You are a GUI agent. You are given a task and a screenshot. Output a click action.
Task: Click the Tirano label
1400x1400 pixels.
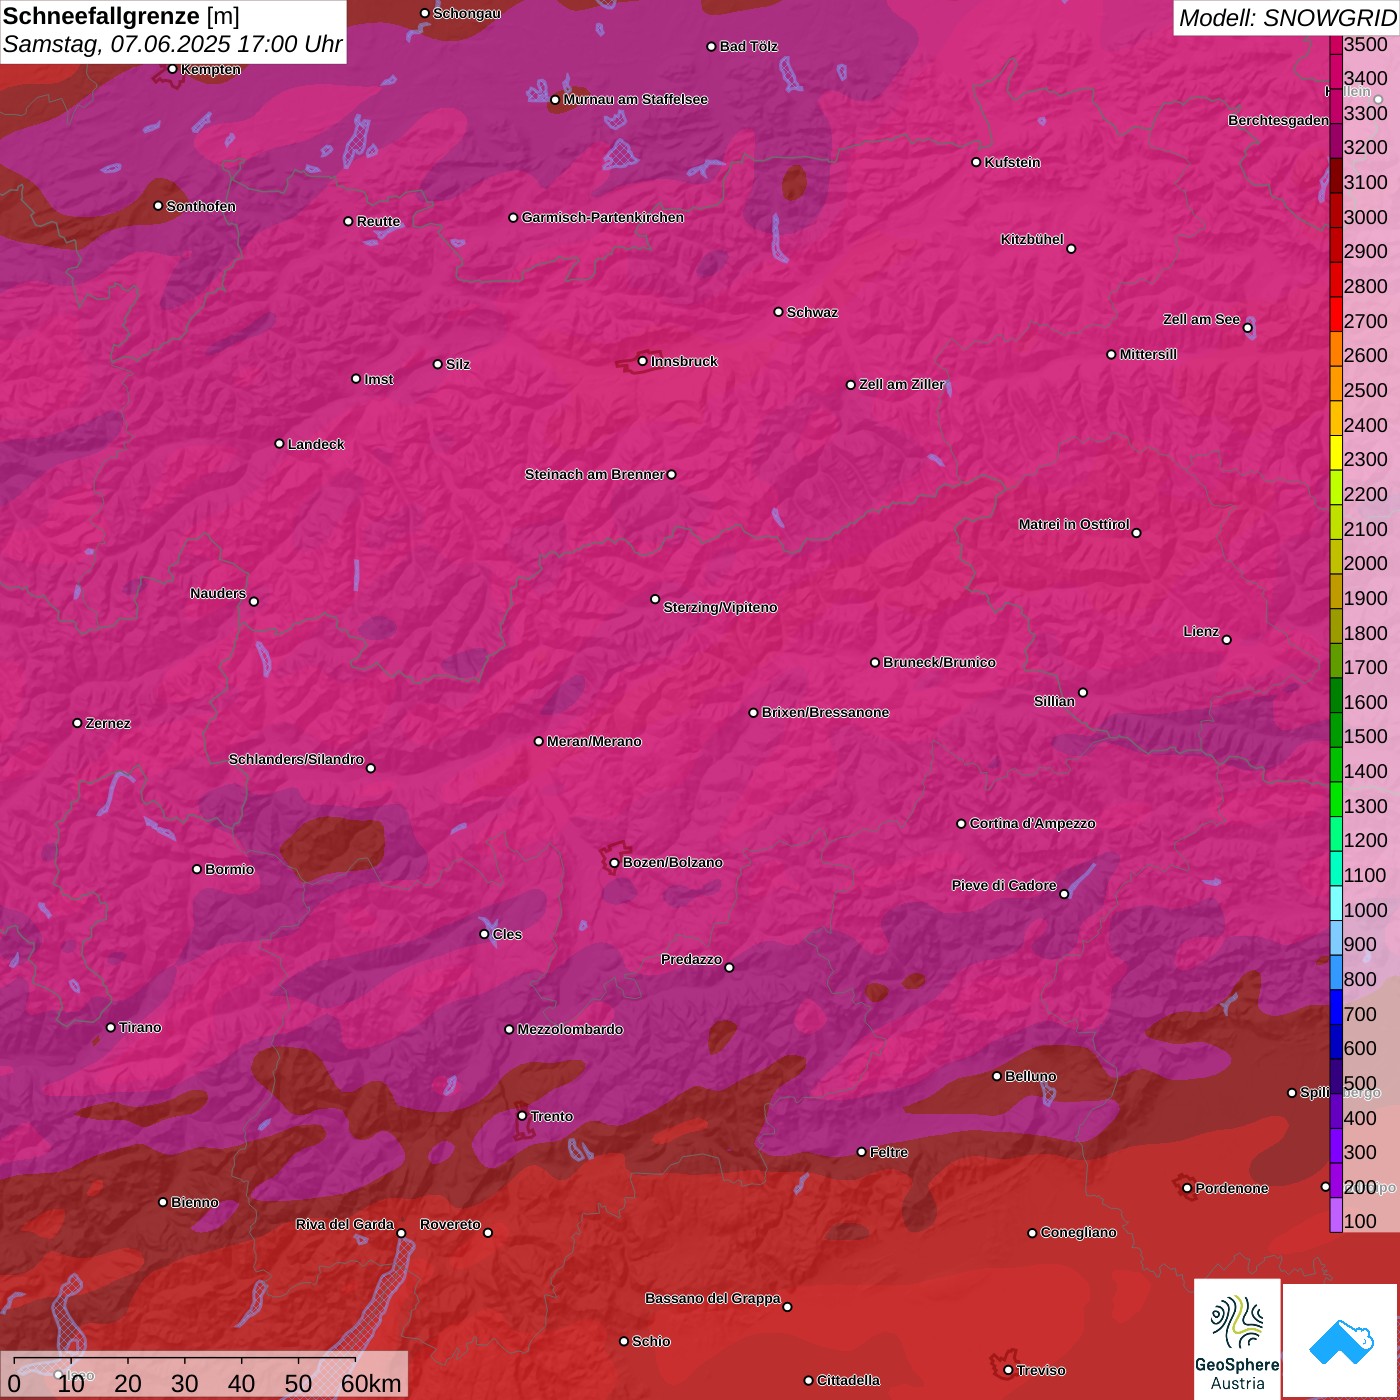[x=140, y=1027]
